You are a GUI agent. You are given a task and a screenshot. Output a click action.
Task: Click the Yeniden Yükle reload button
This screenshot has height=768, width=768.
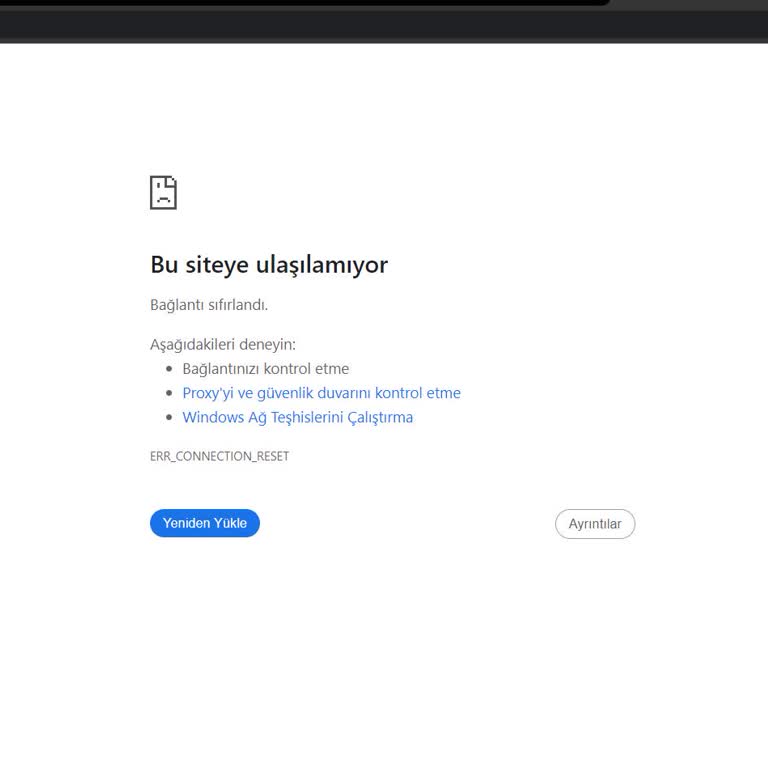point(205,523)
